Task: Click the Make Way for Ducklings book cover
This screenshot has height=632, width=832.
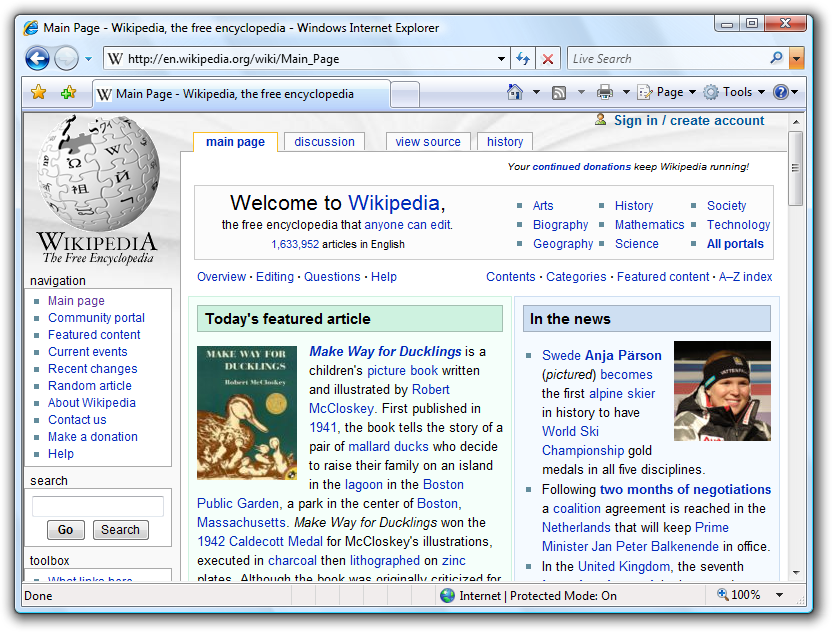Action: click(x=247, y=413)
